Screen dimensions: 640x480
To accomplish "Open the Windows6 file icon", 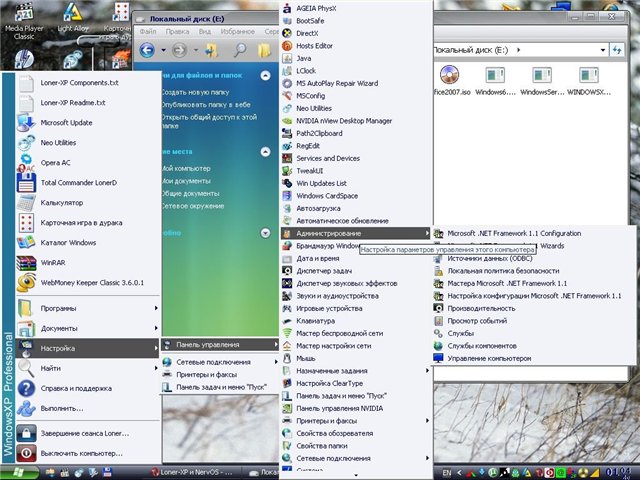I will (495, 81).
